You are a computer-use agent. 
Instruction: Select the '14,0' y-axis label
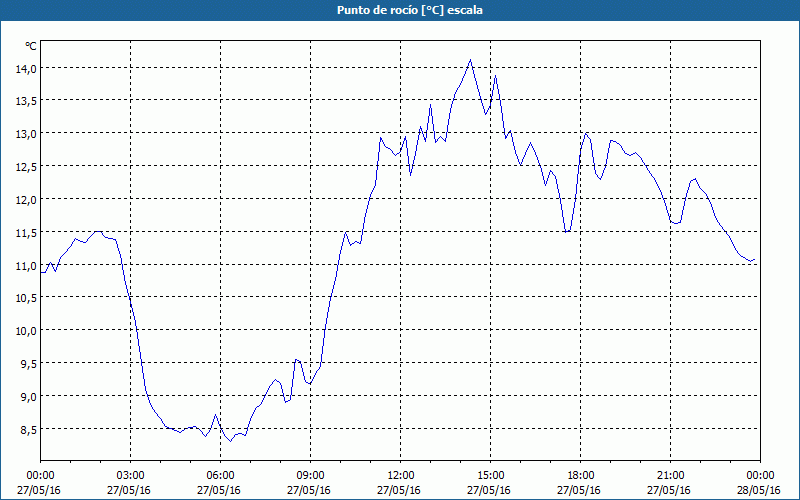pos(26,68)
